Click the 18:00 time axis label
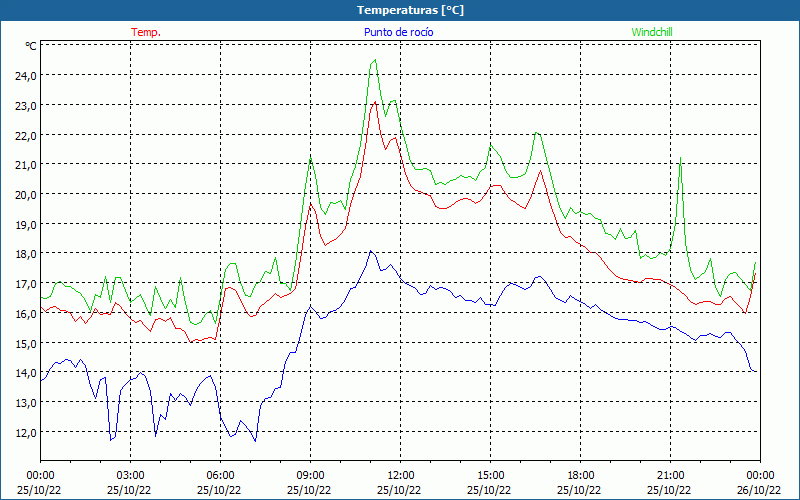Image resolution: width=800 pixels, height=500 pixels. 580,476
